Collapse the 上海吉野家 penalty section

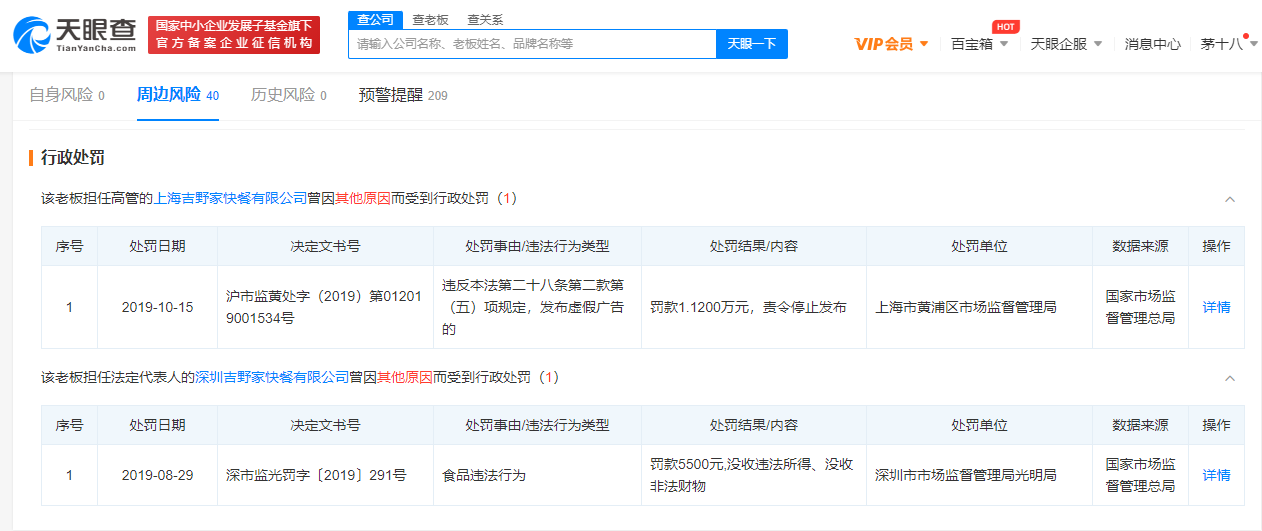click(1230, 199)
